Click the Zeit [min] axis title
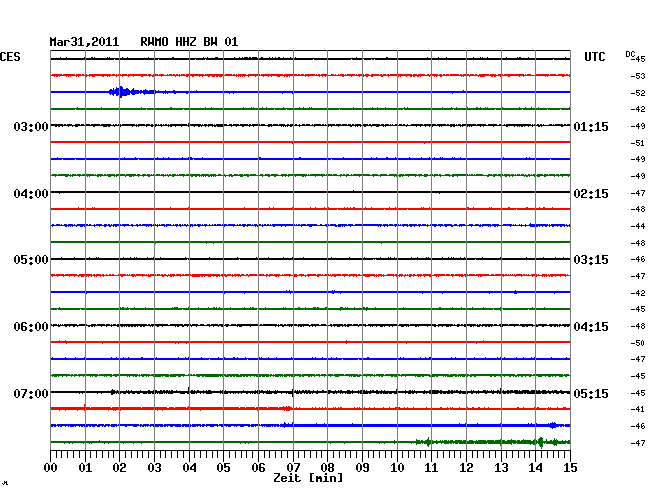Screen dimensions: 650x494 click(308, 478)
